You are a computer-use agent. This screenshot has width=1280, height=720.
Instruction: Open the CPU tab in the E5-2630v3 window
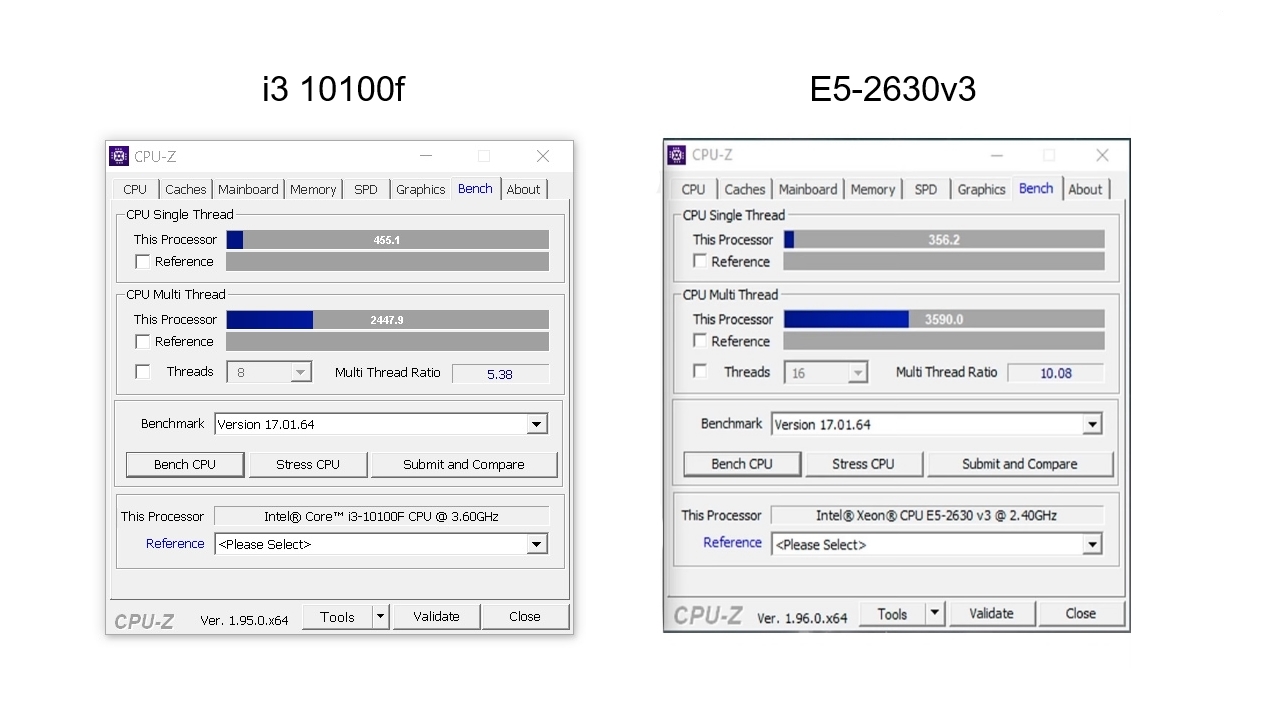pyautogui.click(x=693, y=189)
